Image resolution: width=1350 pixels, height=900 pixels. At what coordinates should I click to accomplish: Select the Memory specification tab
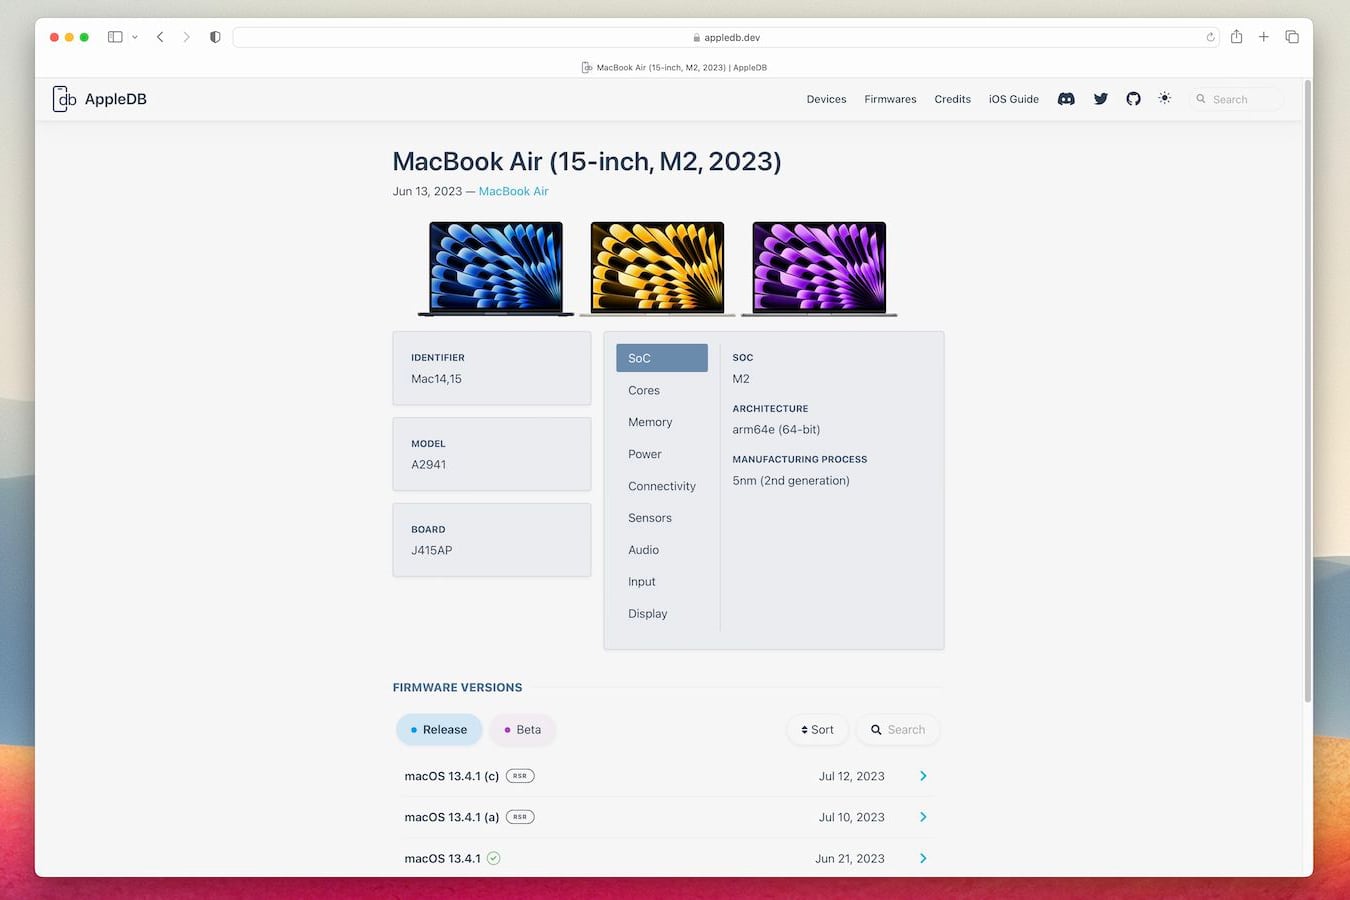point(662,422)
